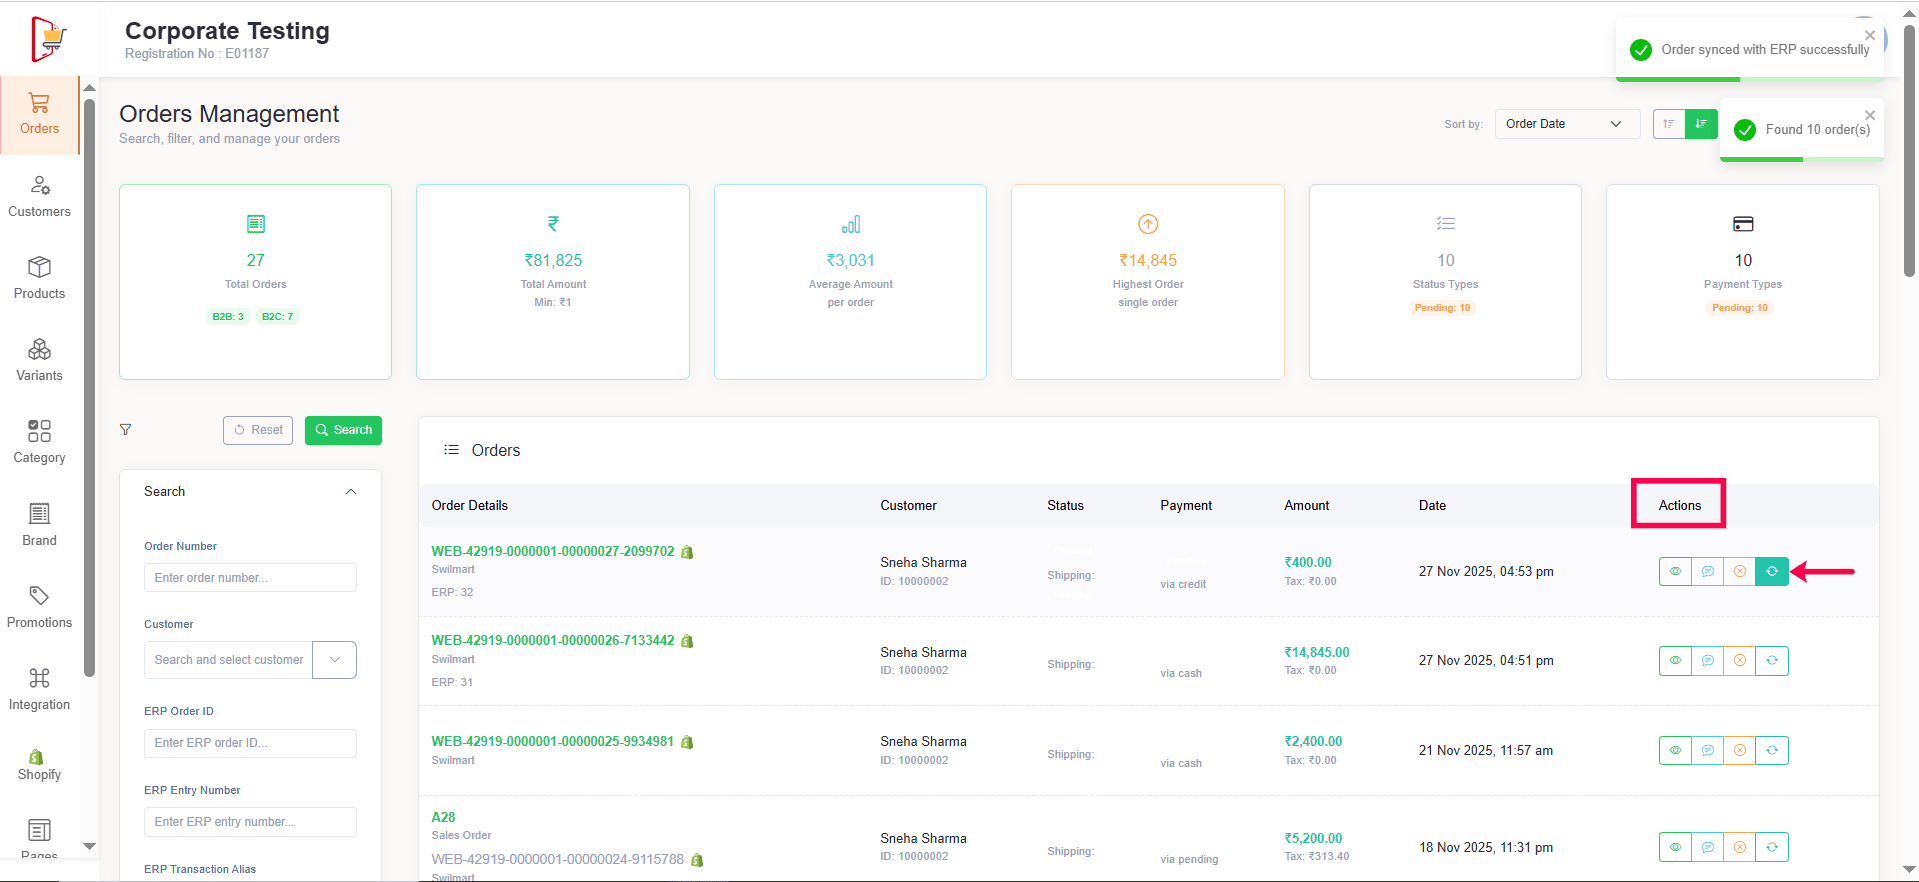Expand the customer select dropdown arrow
Screen dimensions: 1919x882
point(335,660)
